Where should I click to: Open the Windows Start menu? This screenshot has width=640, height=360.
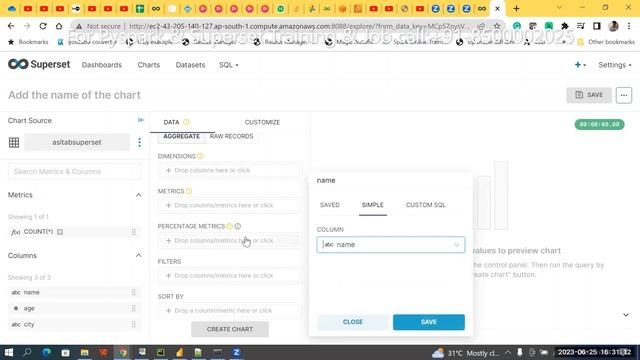click(9, 352)
